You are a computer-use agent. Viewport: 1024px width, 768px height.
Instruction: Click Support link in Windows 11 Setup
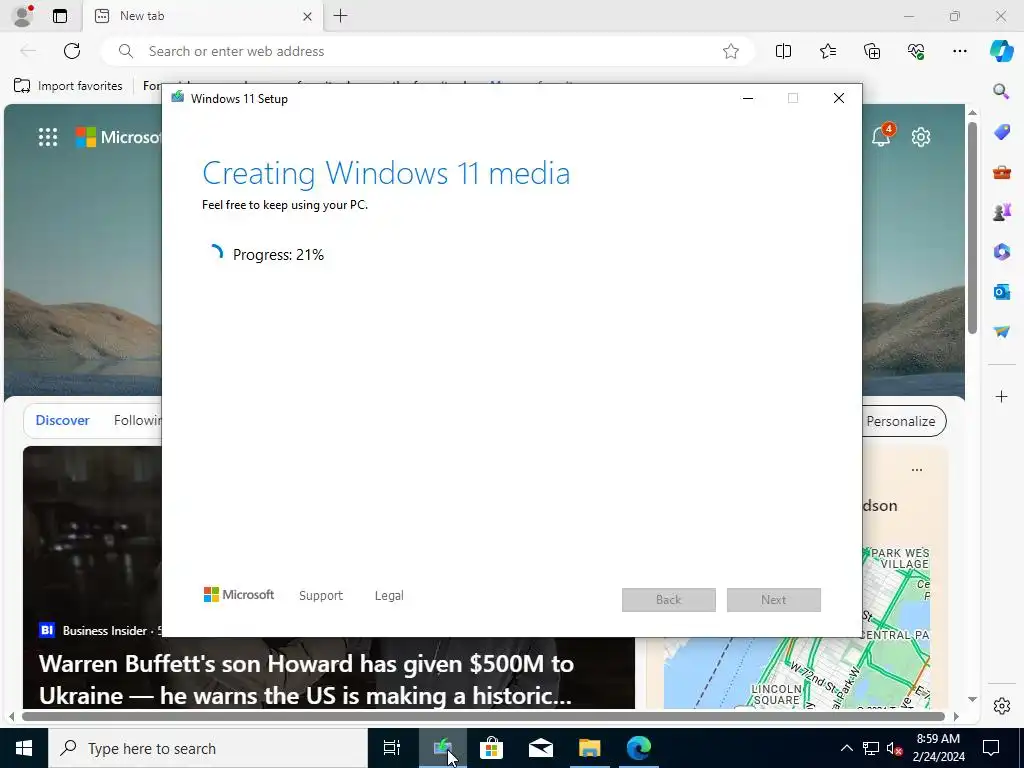point(321,596)
